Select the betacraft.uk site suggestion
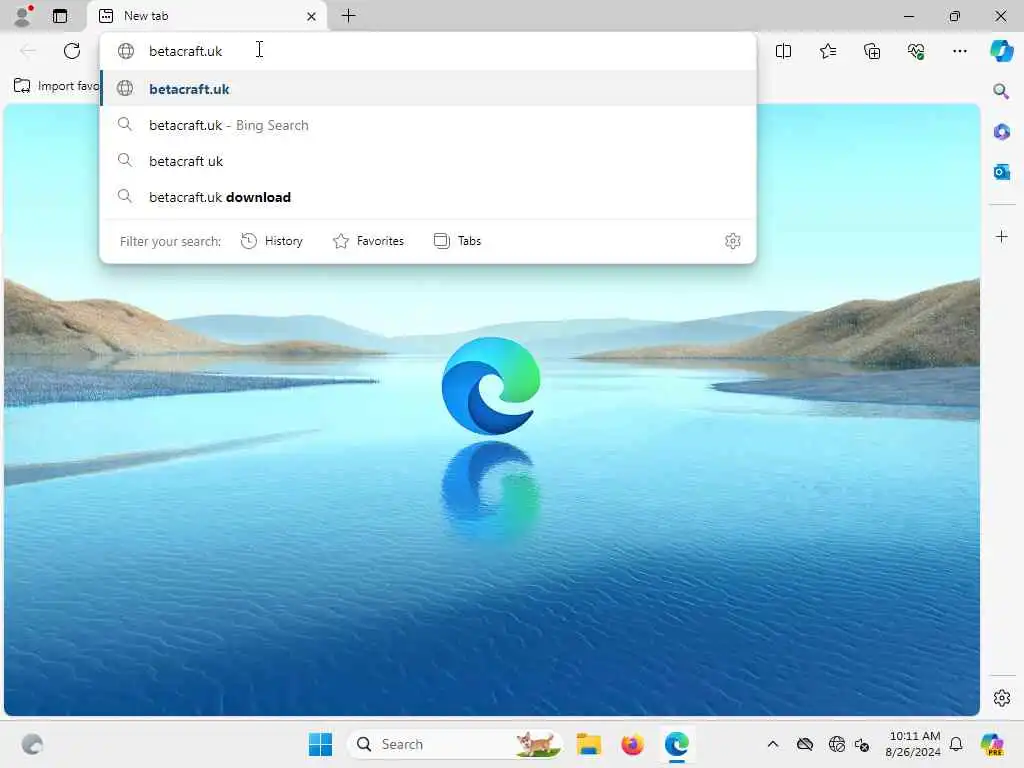Screen dimensions: 1024x768 point(428,89)
